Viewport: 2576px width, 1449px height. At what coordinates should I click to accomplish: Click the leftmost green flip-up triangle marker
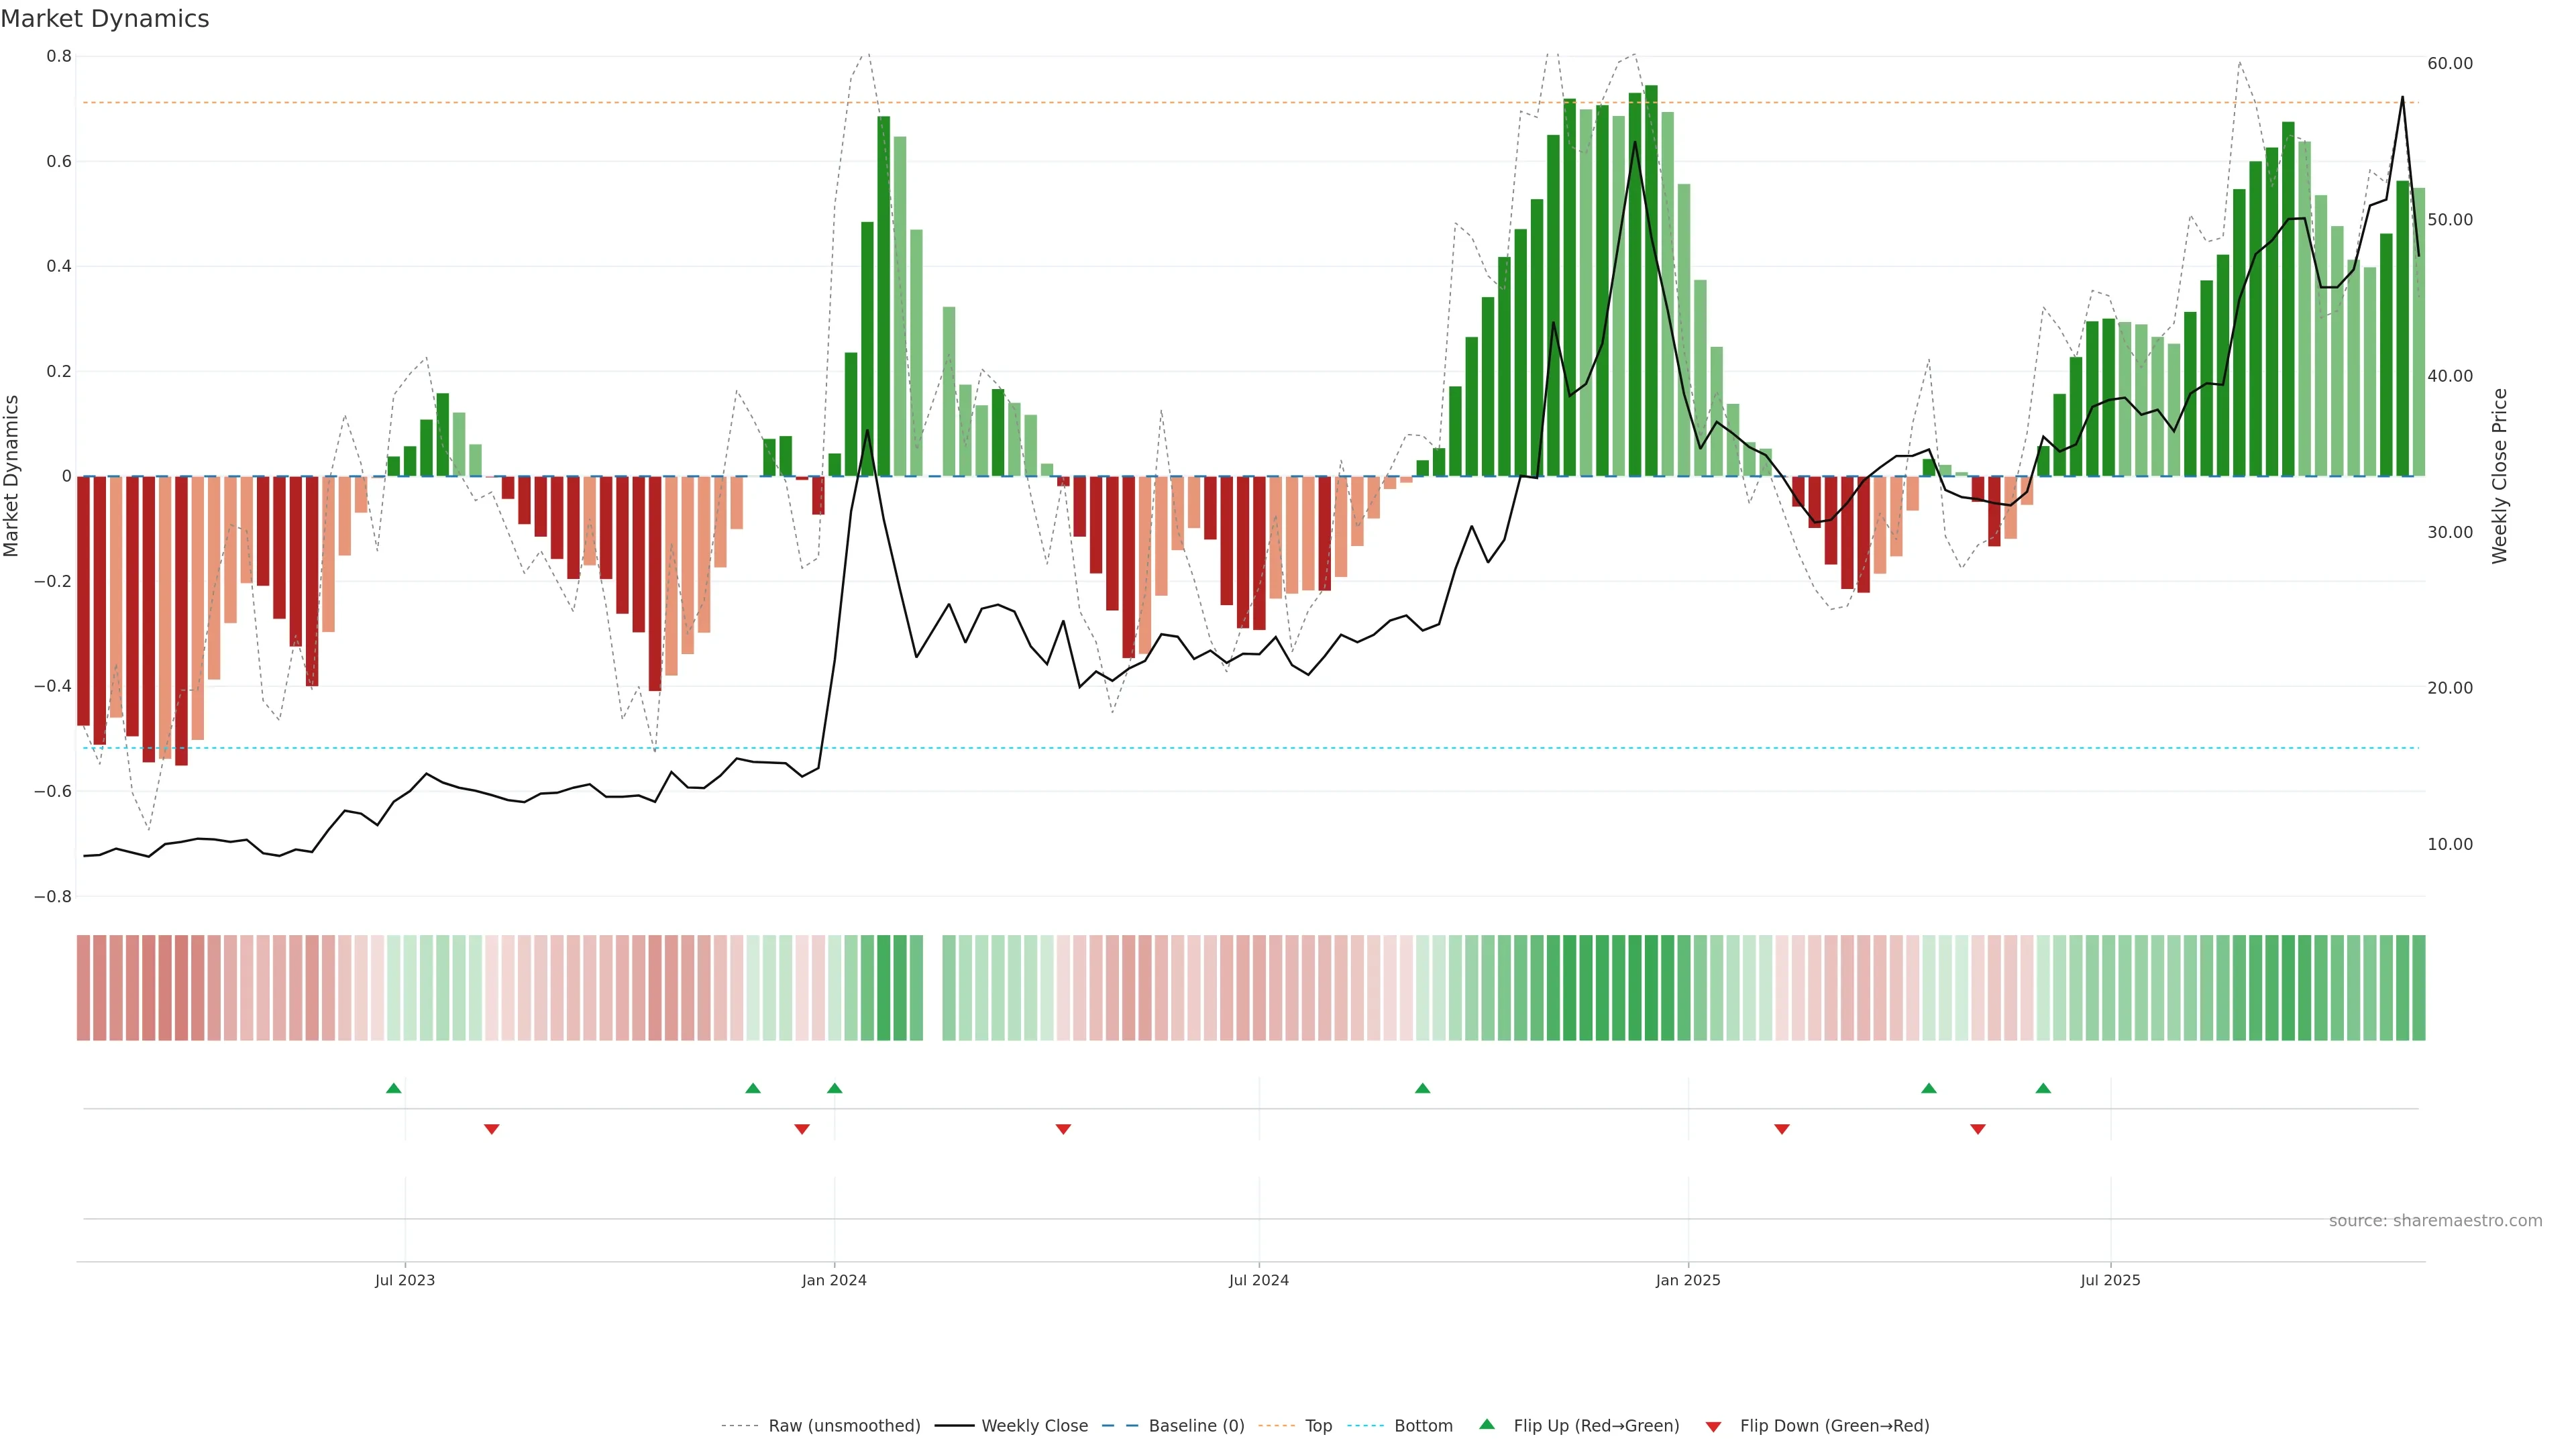point(393,1088)
